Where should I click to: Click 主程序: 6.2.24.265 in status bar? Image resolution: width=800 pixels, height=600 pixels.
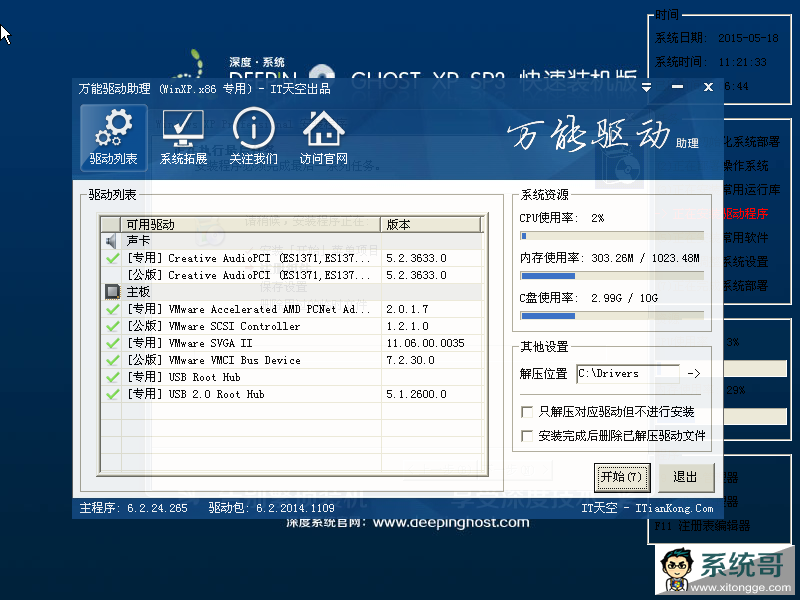134,508
